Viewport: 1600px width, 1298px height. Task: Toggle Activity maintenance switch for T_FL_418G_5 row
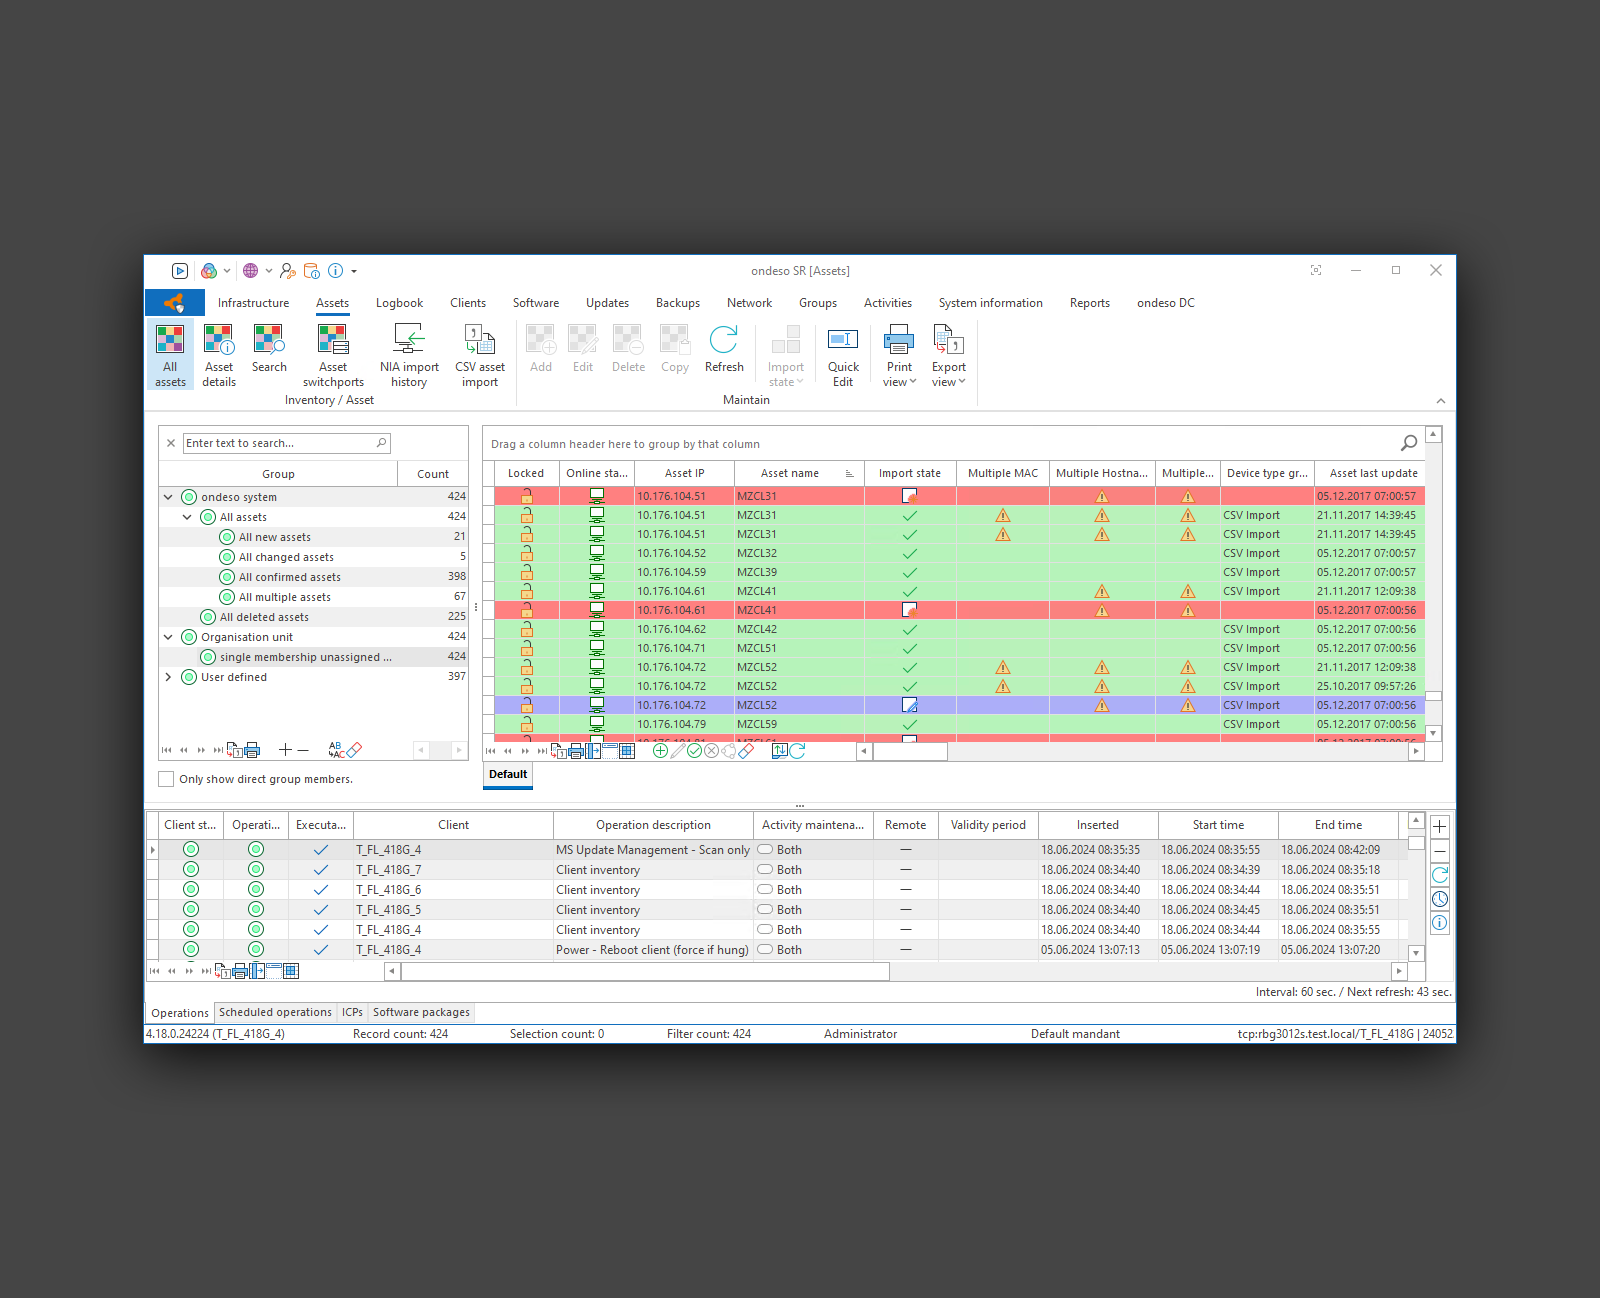[x=765, y=910]
